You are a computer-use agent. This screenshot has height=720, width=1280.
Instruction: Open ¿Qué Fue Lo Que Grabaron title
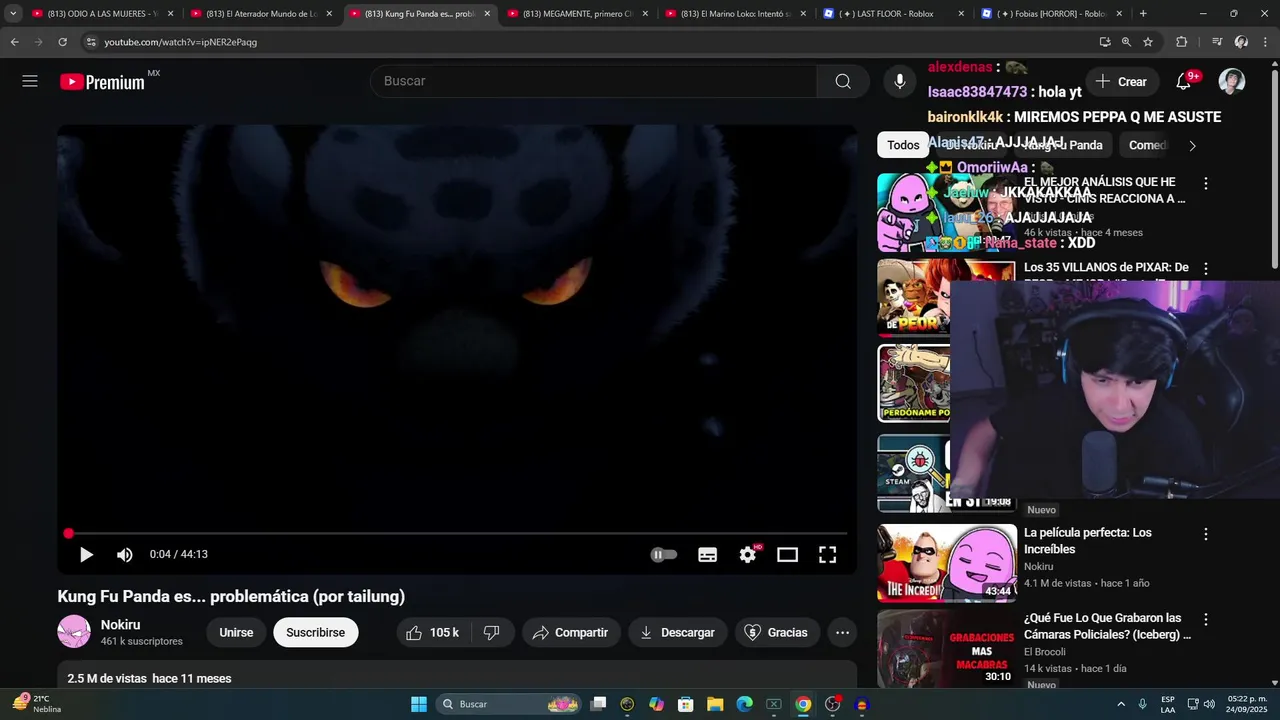pos(1107,626)
